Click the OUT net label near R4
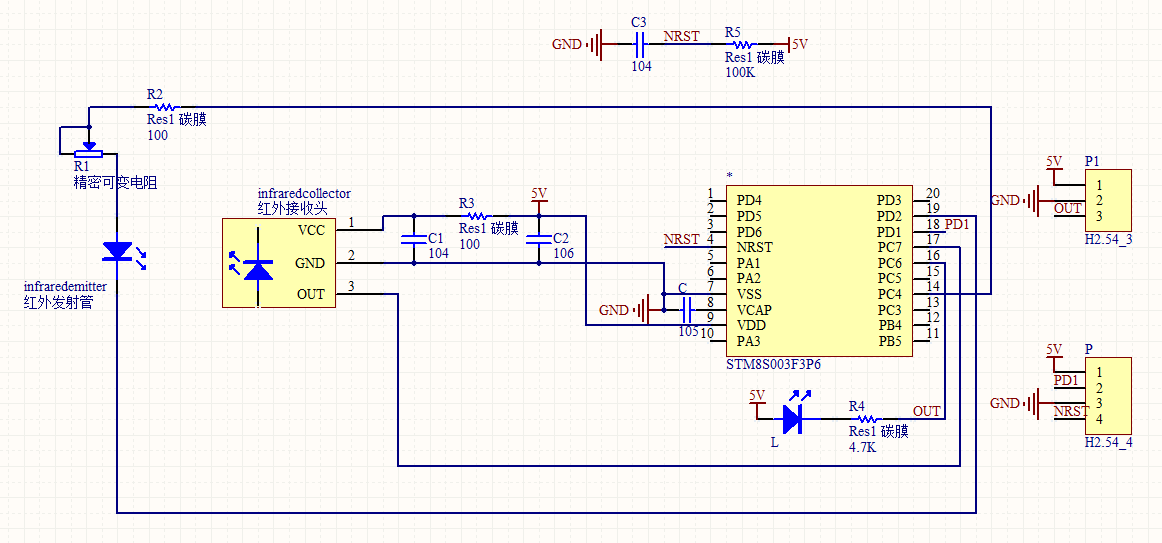The image size is (1162, 543). (926, 411)
